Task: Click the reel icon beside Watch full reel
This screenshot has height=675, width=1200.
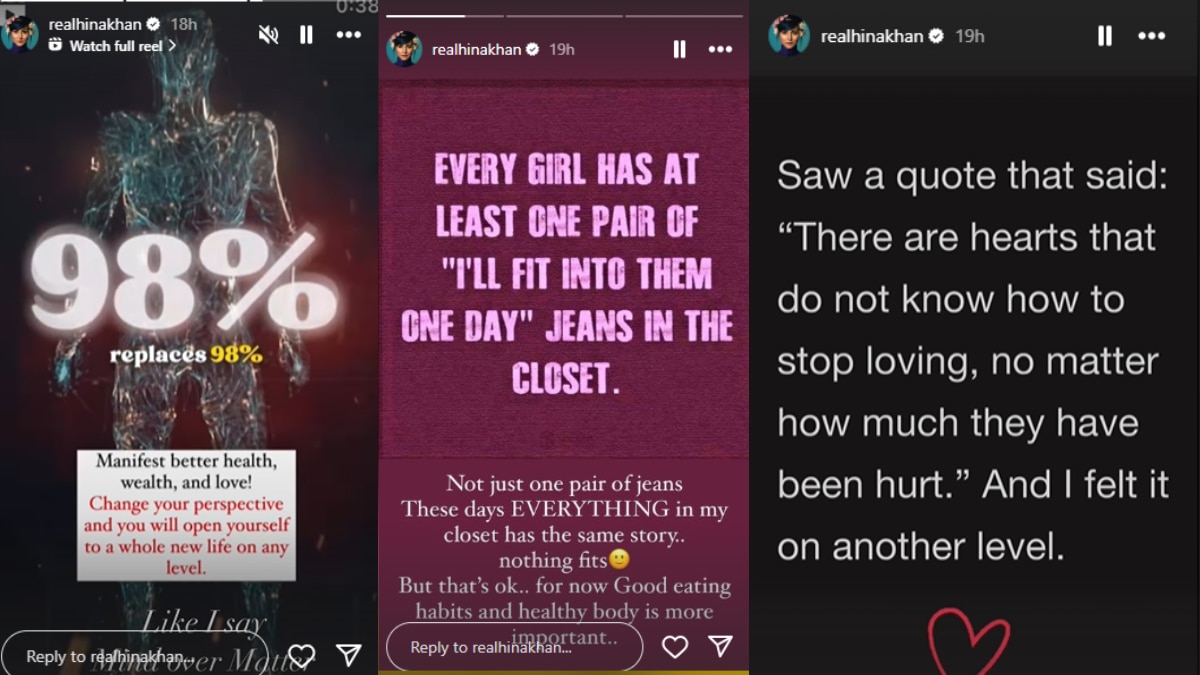Action: coord(56,46)
